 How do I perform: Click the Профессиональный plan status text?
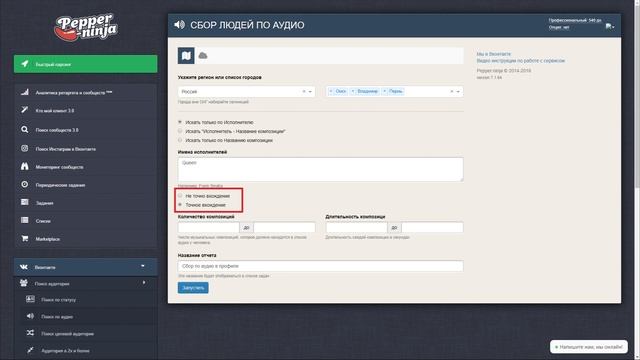575,20
